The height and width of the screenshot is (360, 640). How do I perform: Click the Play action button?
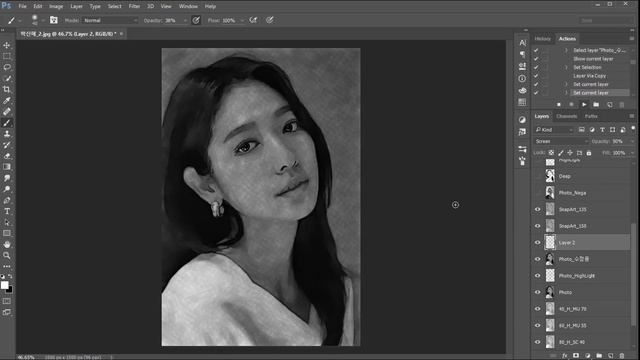[584, 104]
